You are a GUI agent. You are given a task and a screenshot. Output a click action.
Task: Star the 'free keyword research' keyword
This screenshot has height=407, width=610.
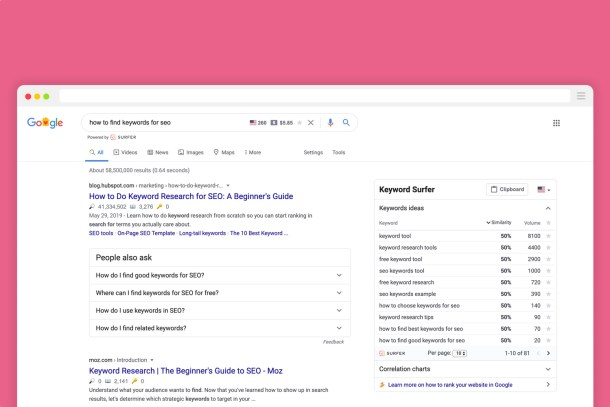549,282
